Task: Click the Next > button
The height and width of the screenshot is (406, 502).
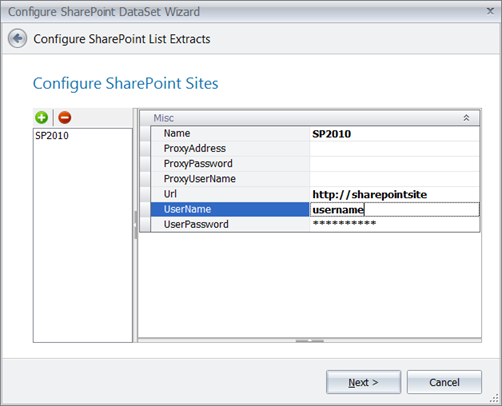Action: [x=363, y=382]
